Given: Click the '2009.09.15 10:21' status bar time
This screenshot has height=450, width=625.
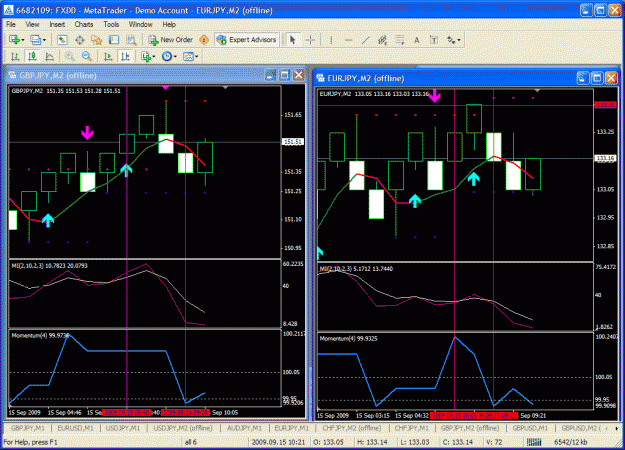Looking at the screenshot, I should 278,442.
